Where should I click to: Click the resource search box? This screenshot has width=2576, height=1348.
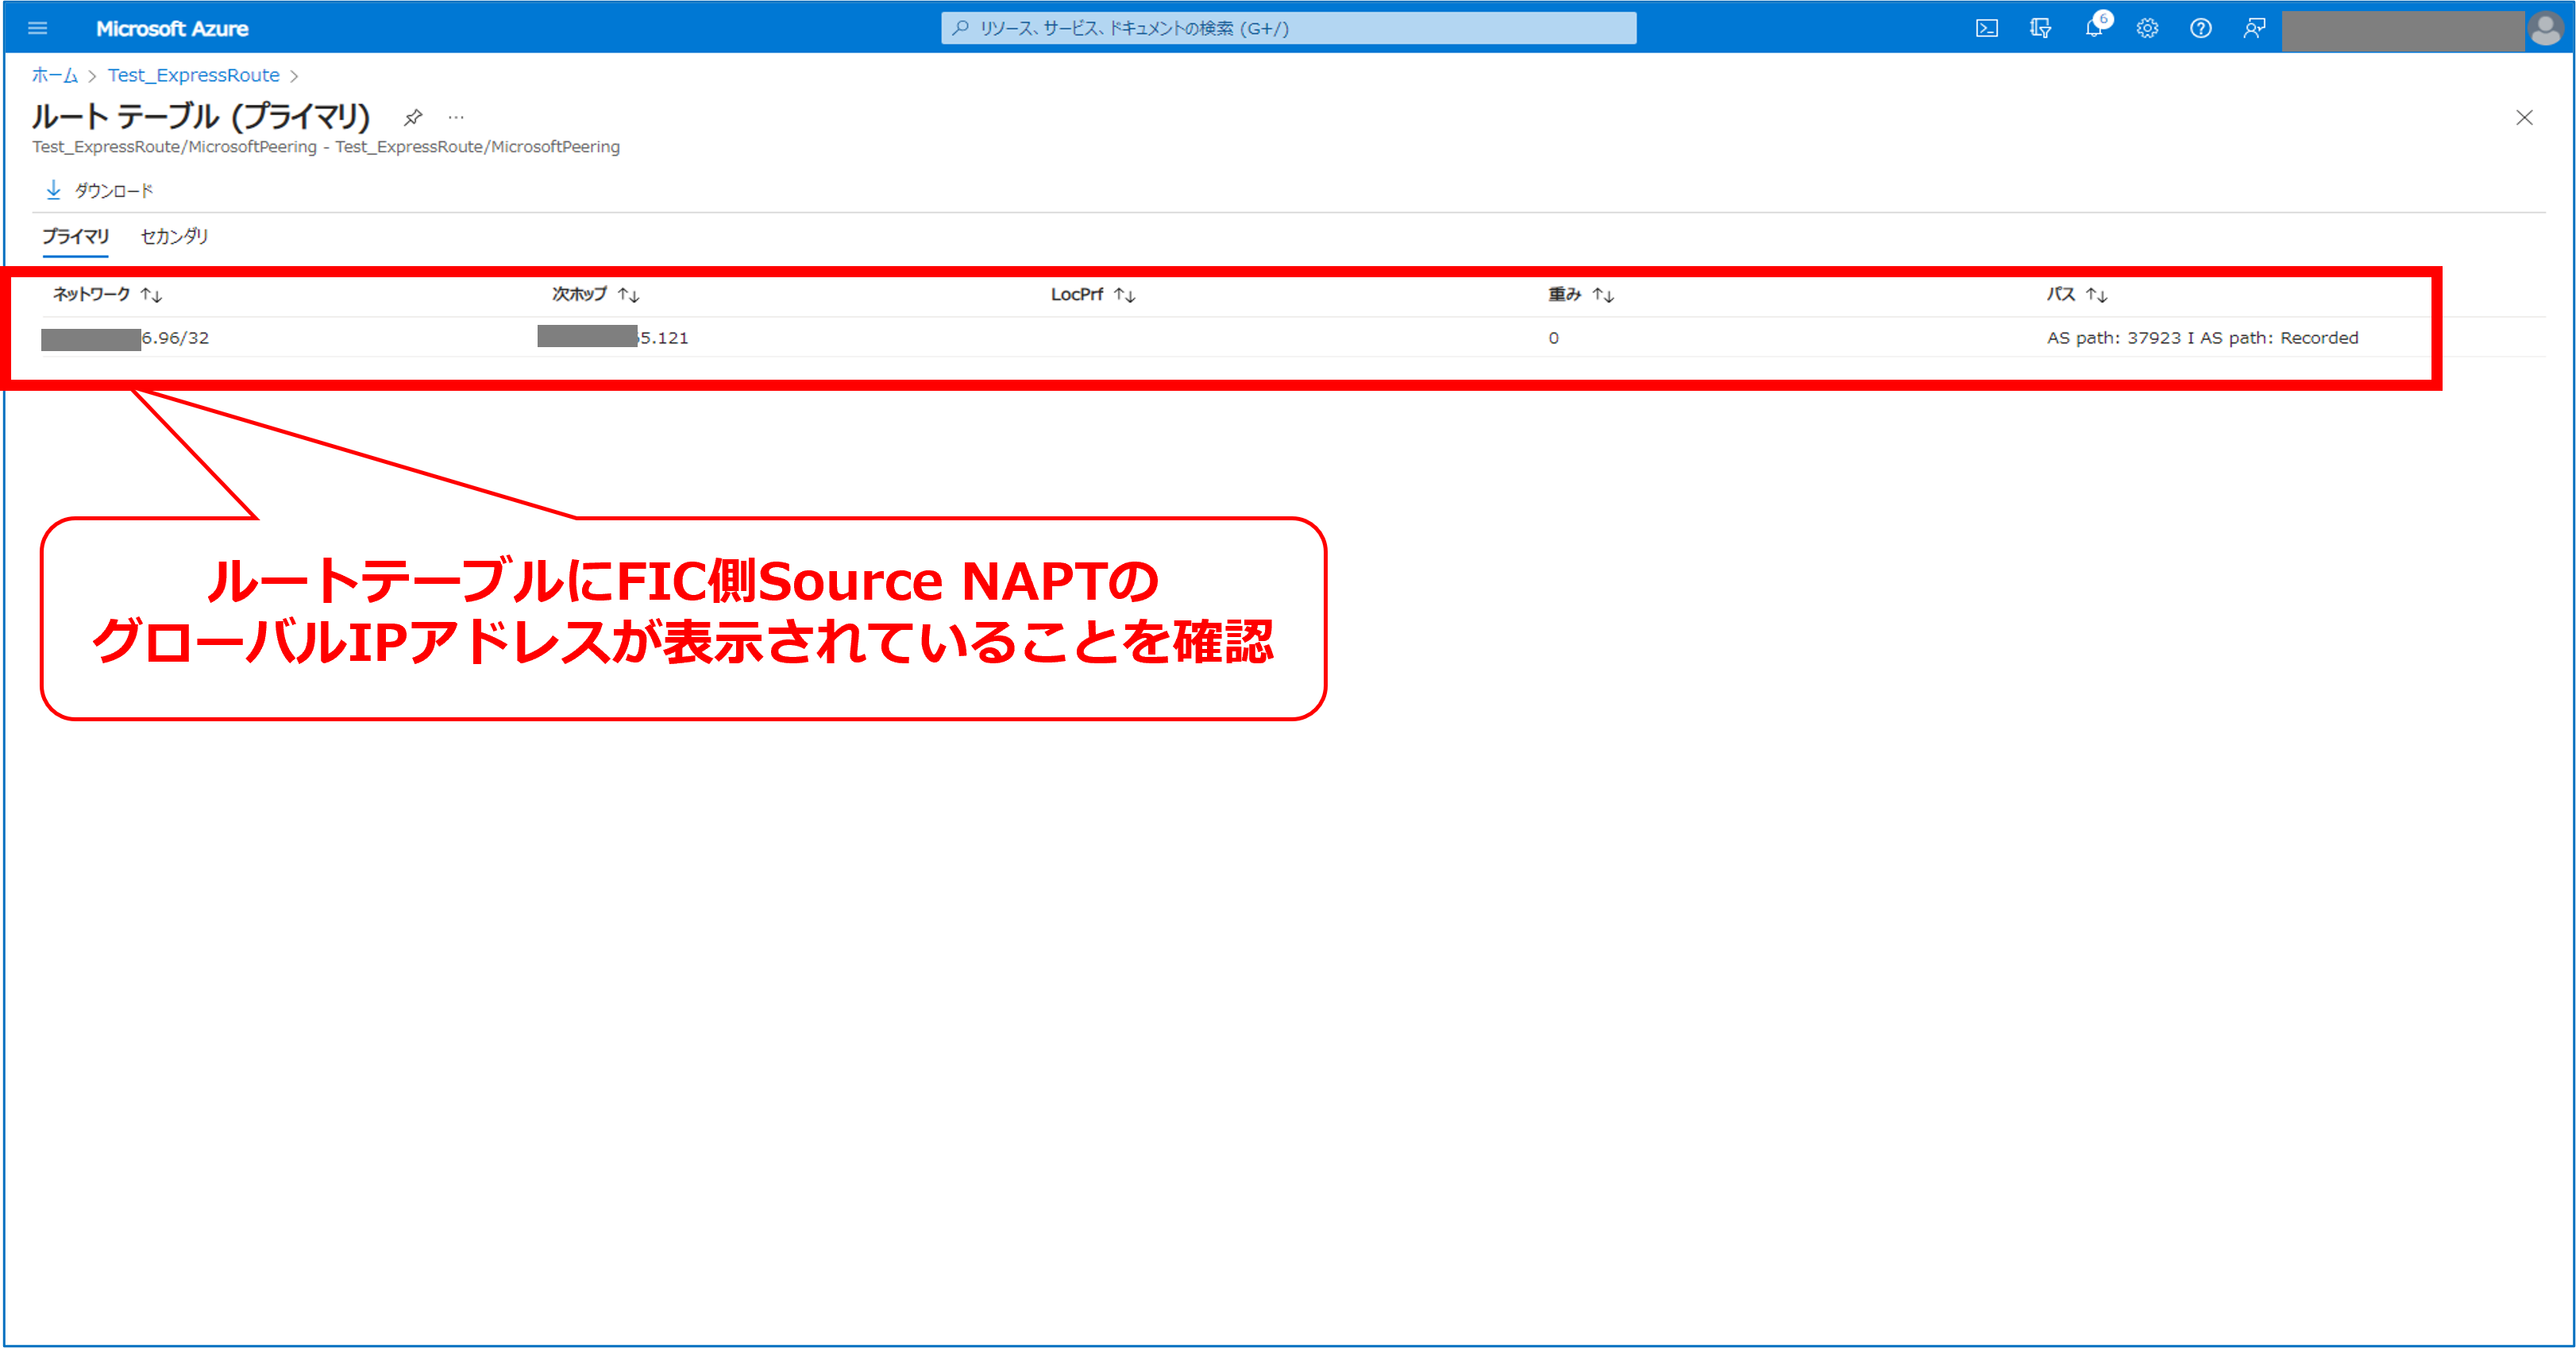coord(1288,28)
